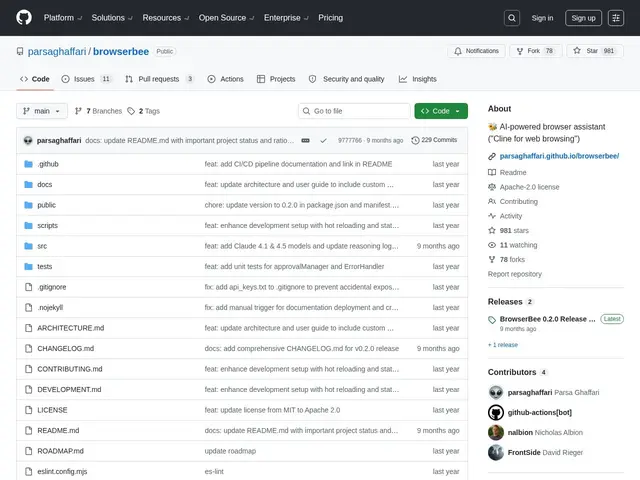Open the src folder
This screenshot has height=480, width=640.
pos(42,246)
